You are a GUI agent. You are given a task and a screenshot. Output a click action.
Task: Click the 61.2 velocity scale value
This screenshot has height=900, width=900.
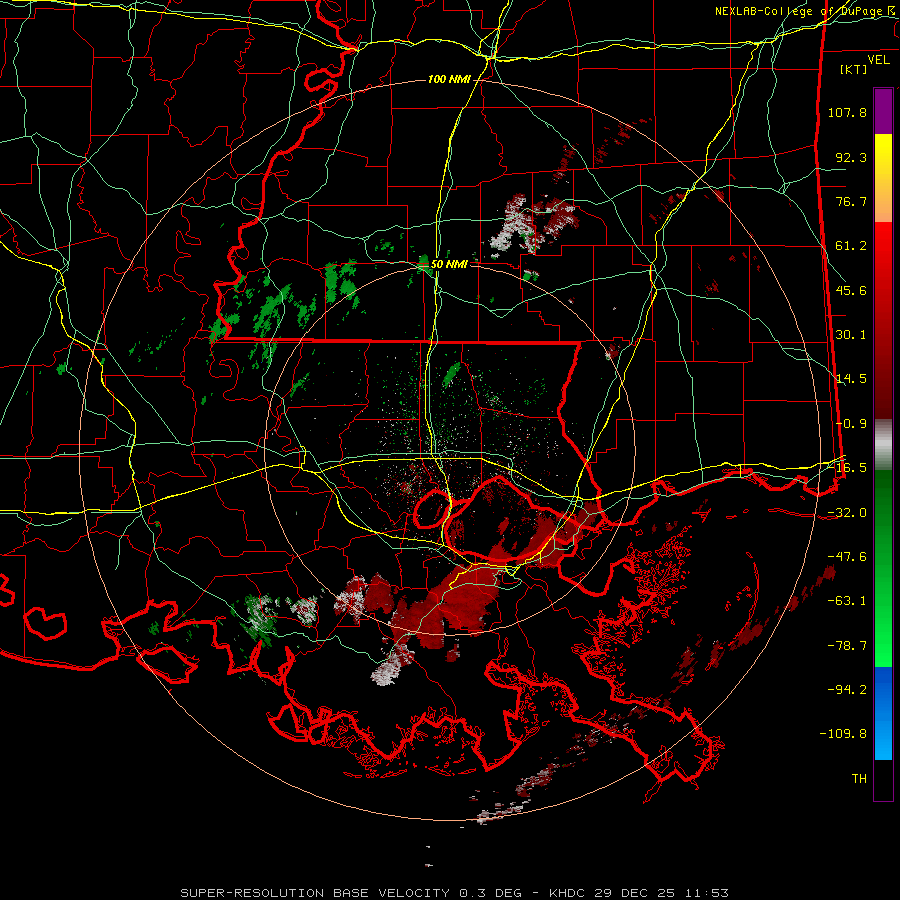click(x=851, y=246)
